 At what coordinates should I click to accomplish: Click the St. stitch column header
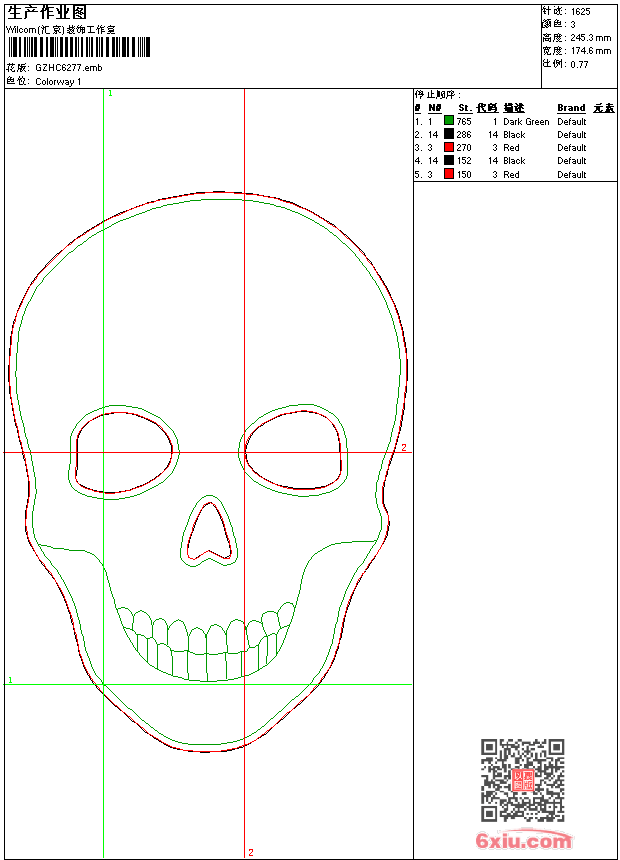[x=464, y=108]
